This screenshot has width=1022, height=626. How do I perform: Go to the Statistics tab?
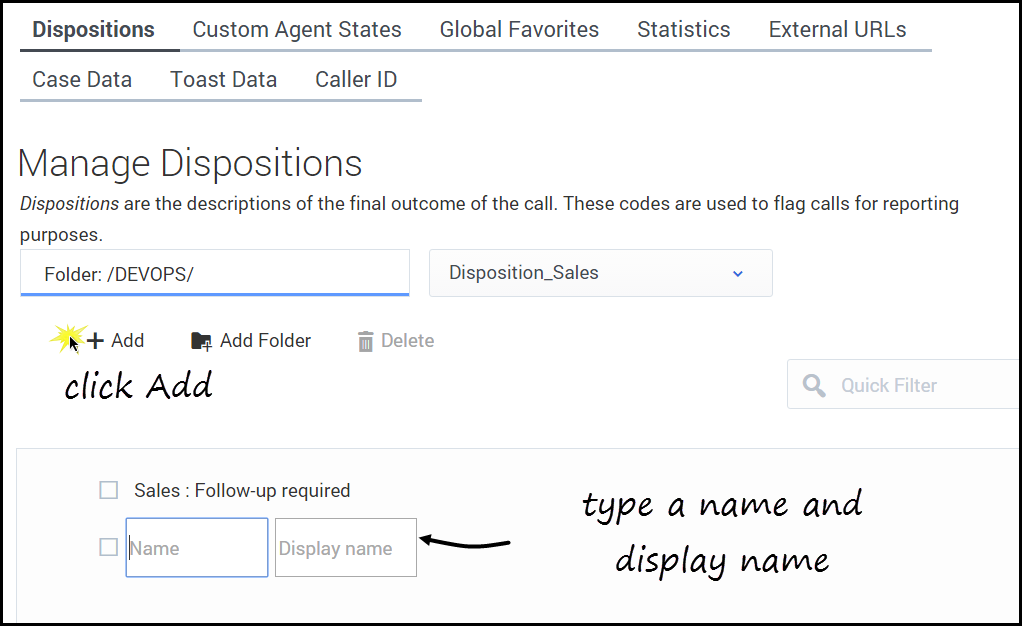click(683, 30)
